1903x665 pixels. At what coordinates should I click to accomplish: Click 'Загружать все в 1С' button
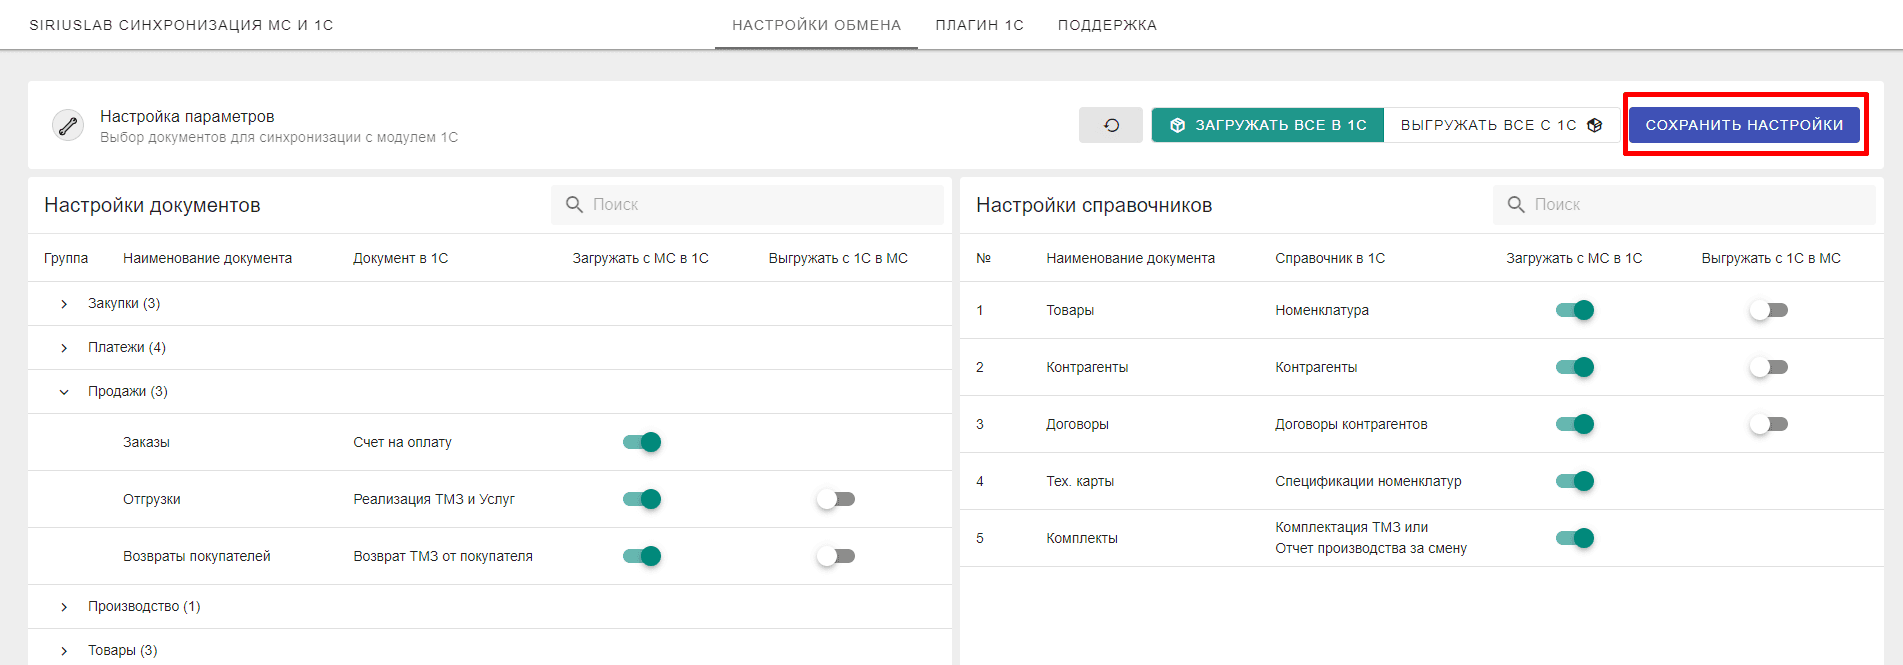pyautogui.click(x=1268, y=125)
